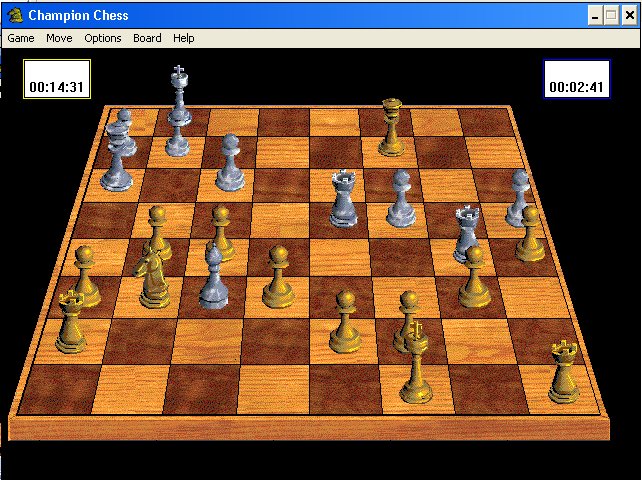Select the gold pawn behind the silver bishop

coord(222,229)
